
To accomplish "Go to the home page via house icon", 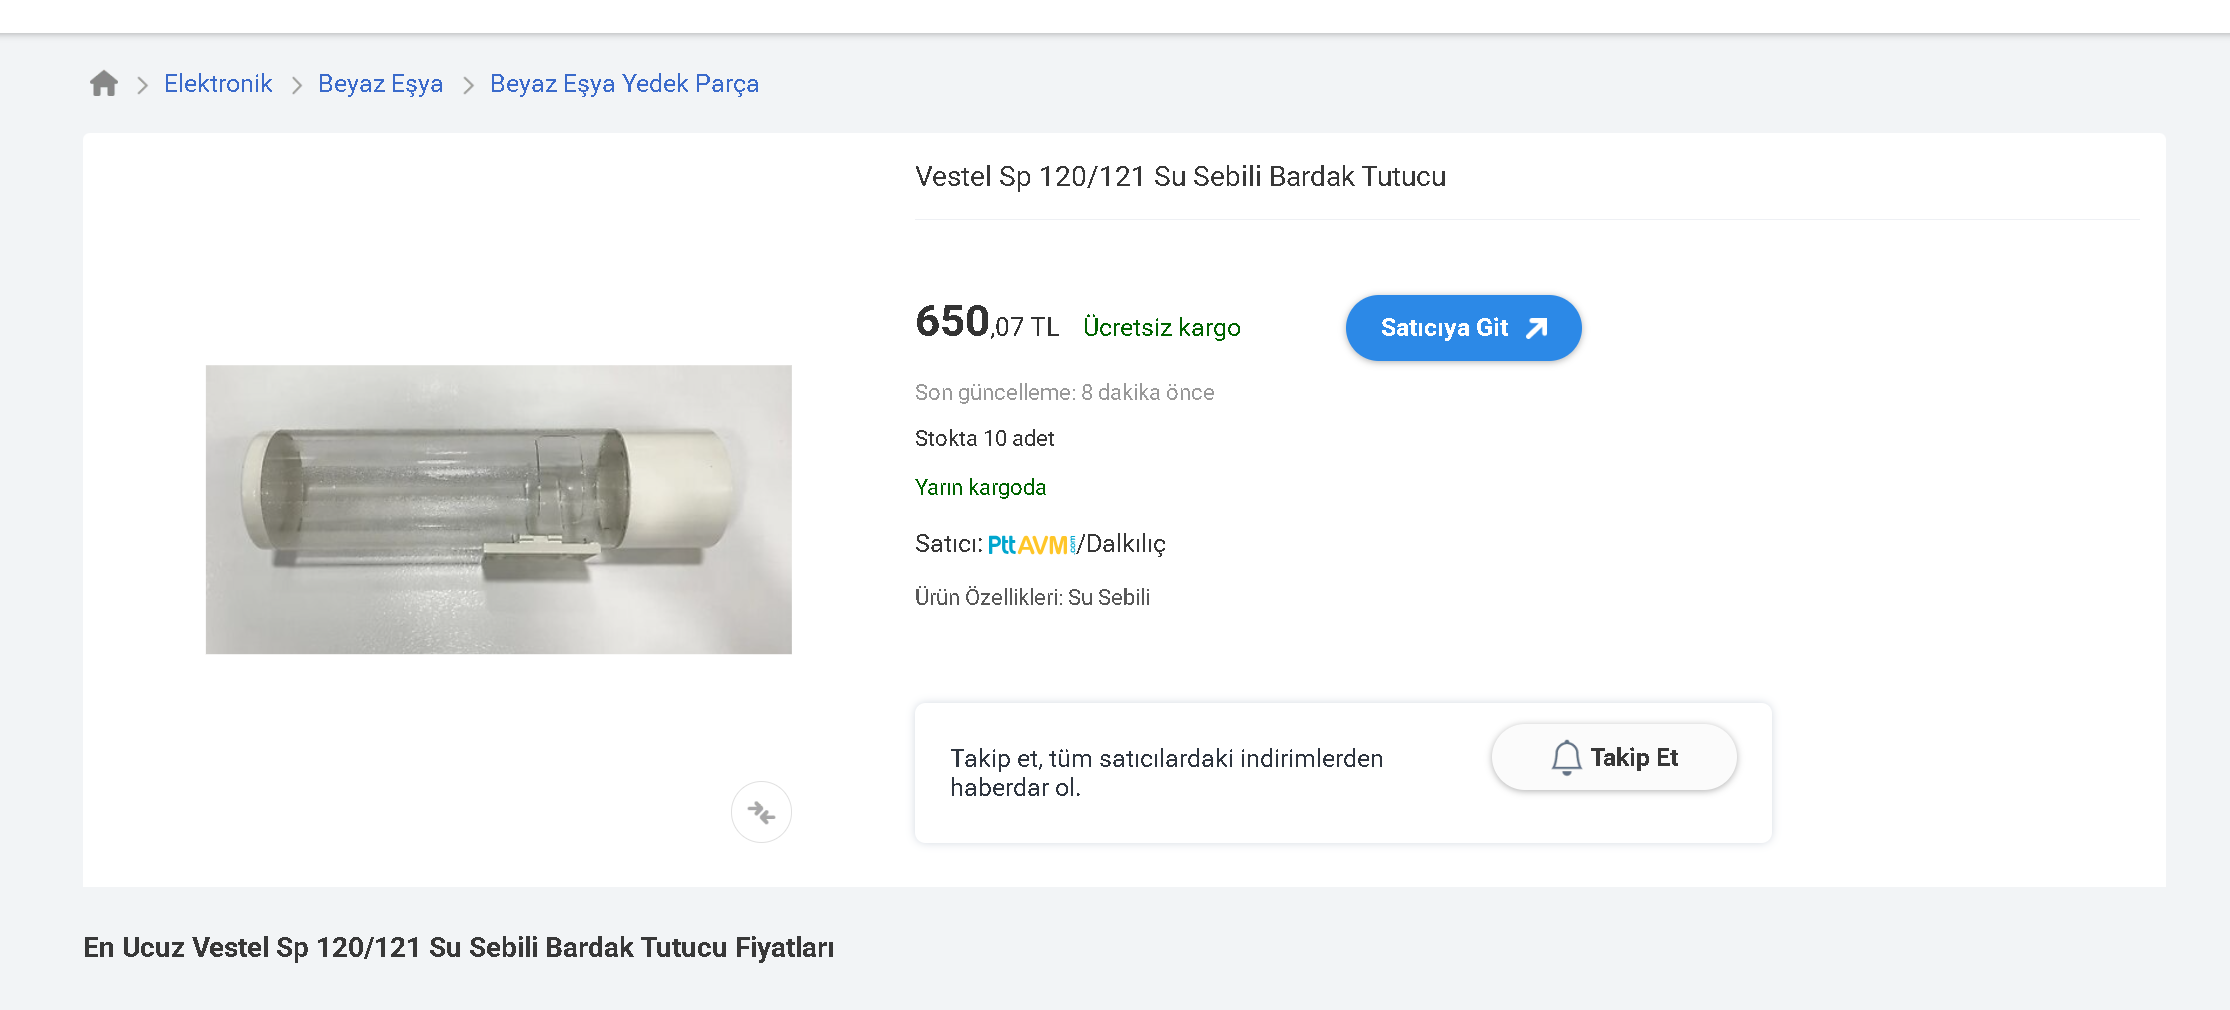I will (104, 83).
